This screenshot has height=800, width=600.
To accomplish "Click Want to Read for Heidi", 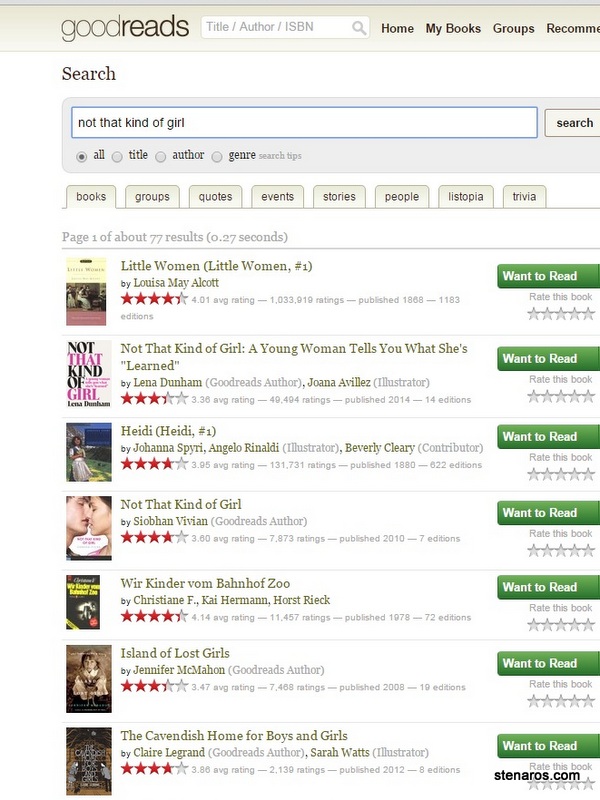I will (x=548, y=437).
